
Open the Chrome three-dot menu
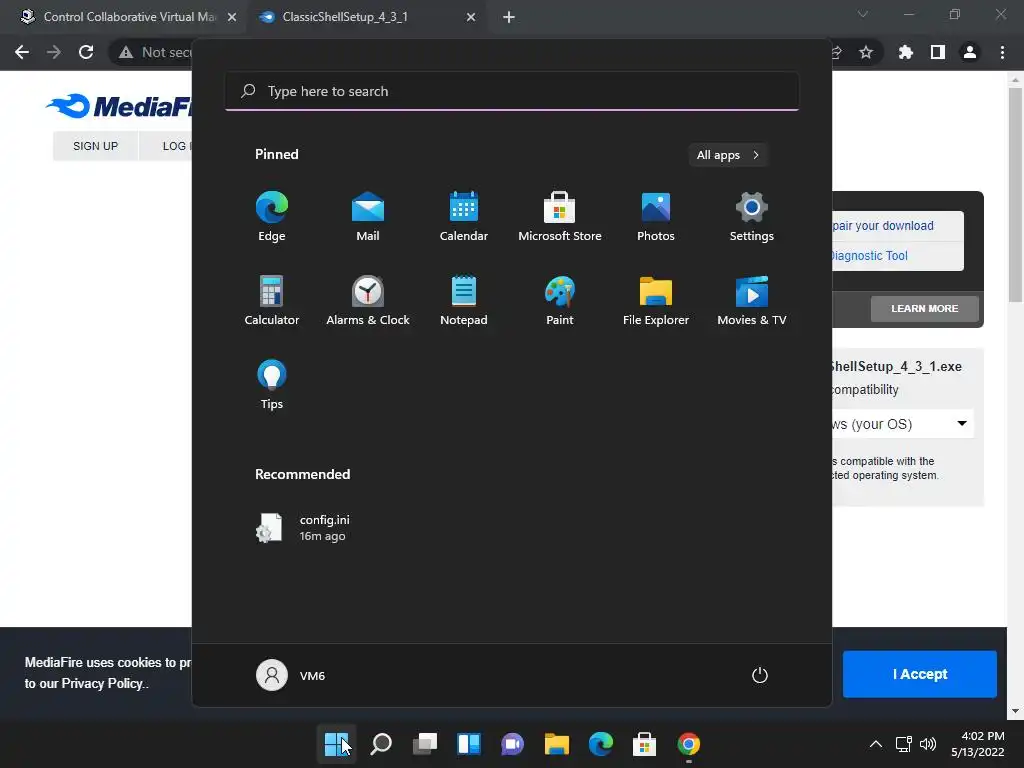(1002, 52)
